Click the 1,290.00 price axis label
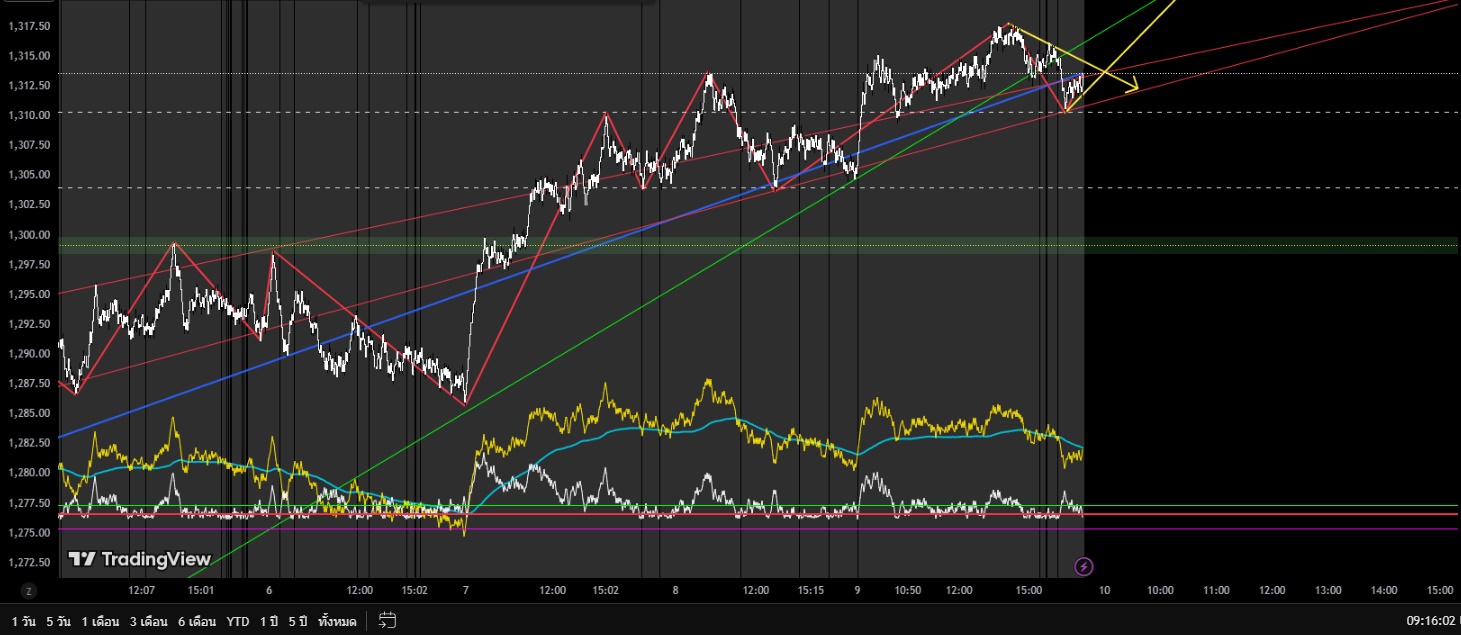The image size is (1461, 635). point(29,354)
